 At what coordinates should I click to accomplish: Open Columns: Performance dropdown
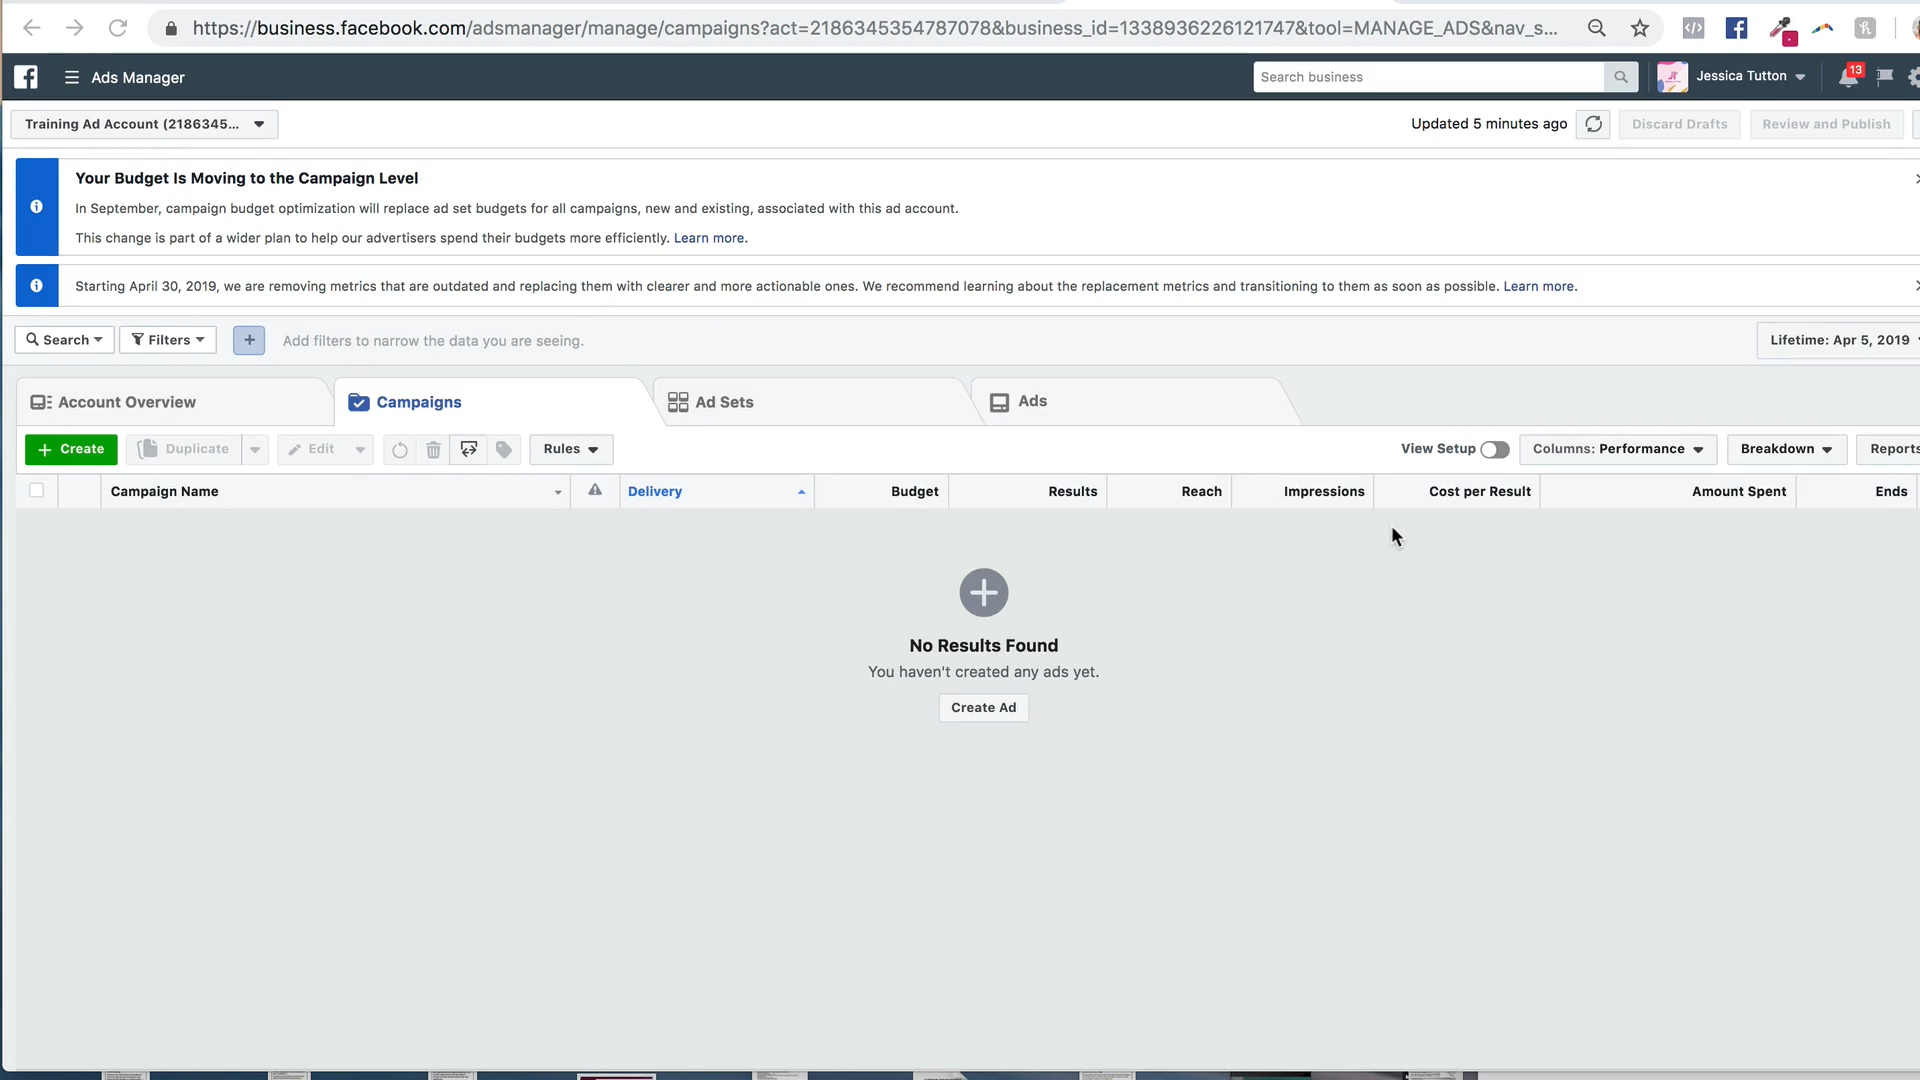point(1618,449)
